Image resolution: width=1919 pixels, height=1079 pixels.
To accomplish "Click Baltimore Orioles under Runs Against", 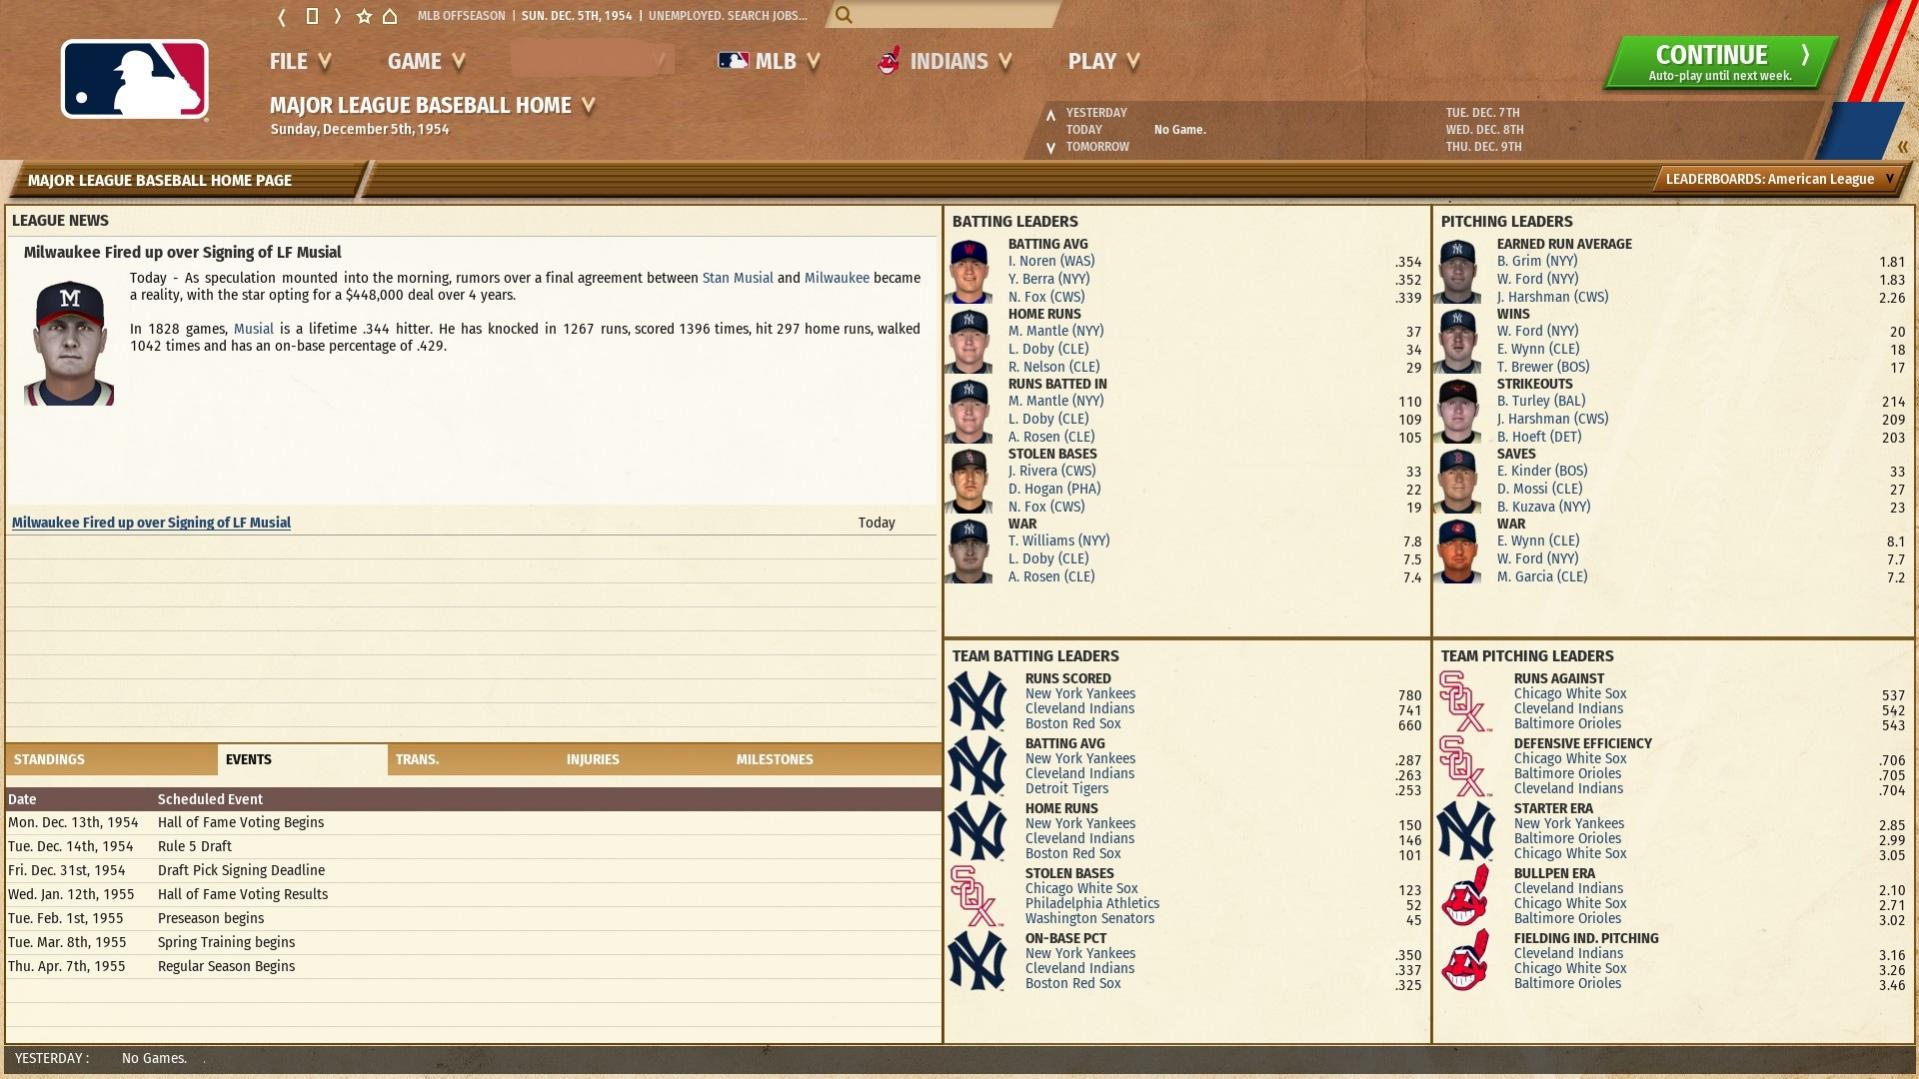I will pos(1567,724).
